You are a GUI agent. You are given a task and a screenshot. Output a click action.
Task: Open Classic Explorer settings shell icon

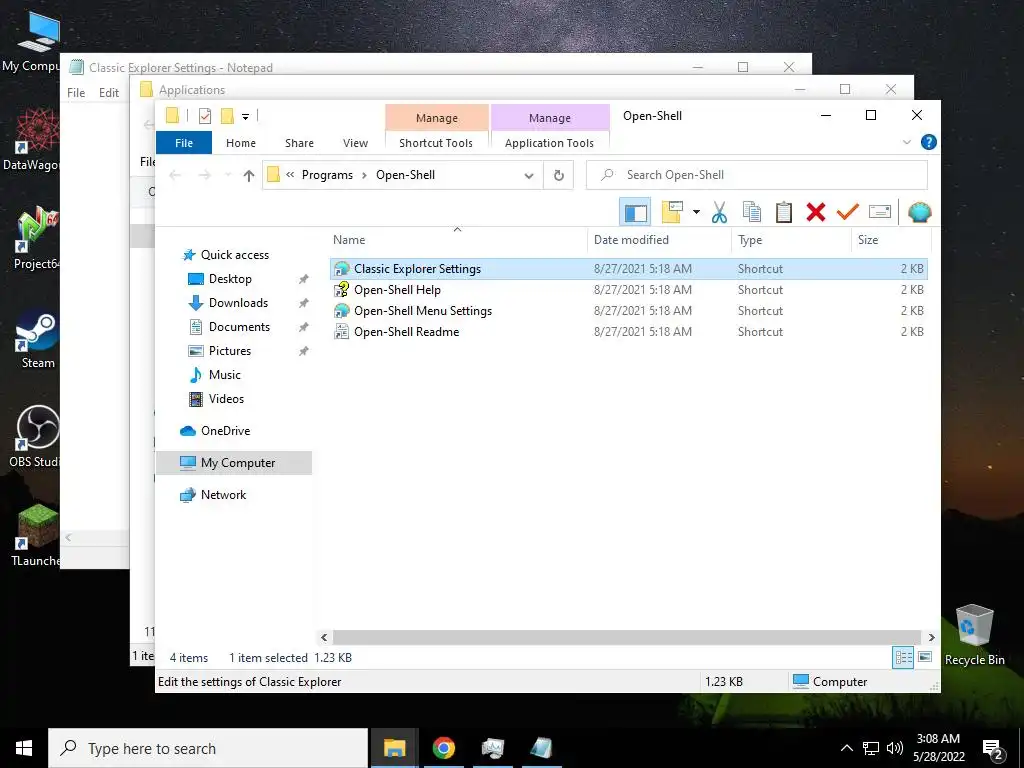(x=920, y=212)
